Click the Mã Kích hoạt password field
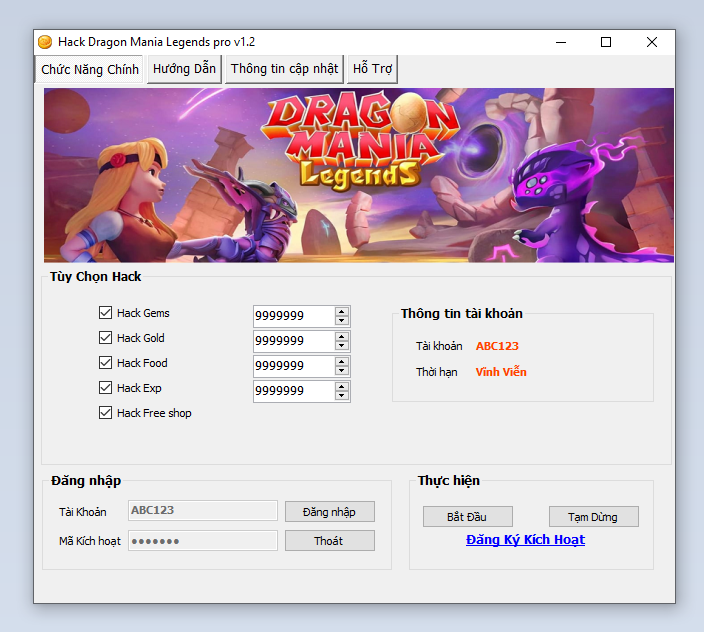This screenshot has width=705, height=632. 202,541
